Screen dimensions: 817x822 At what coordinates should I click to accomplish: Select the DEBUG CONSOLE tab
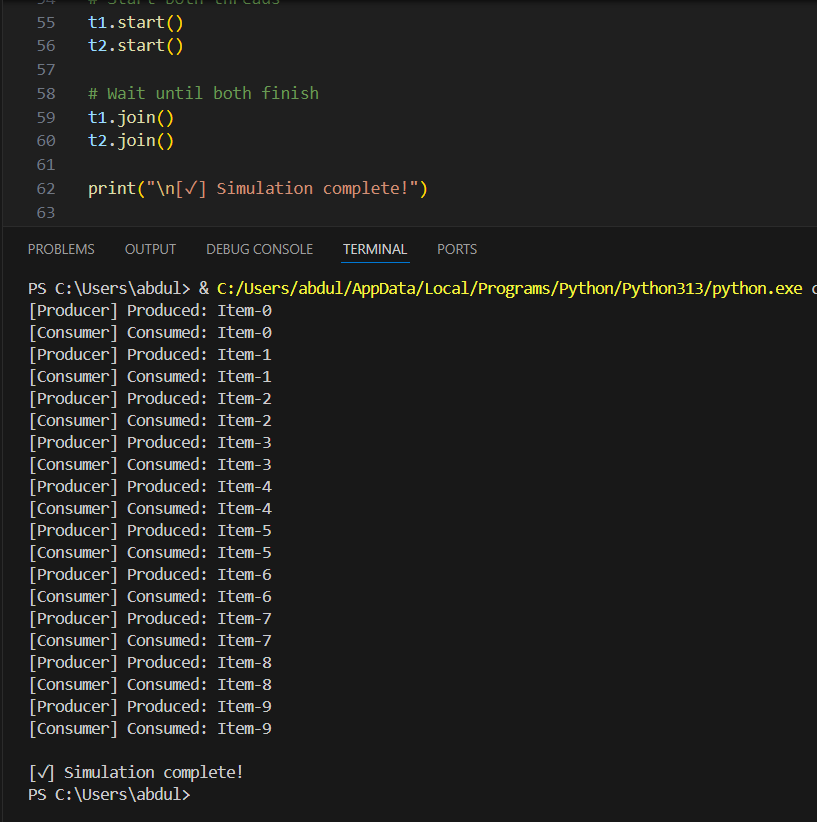point(259,249)
